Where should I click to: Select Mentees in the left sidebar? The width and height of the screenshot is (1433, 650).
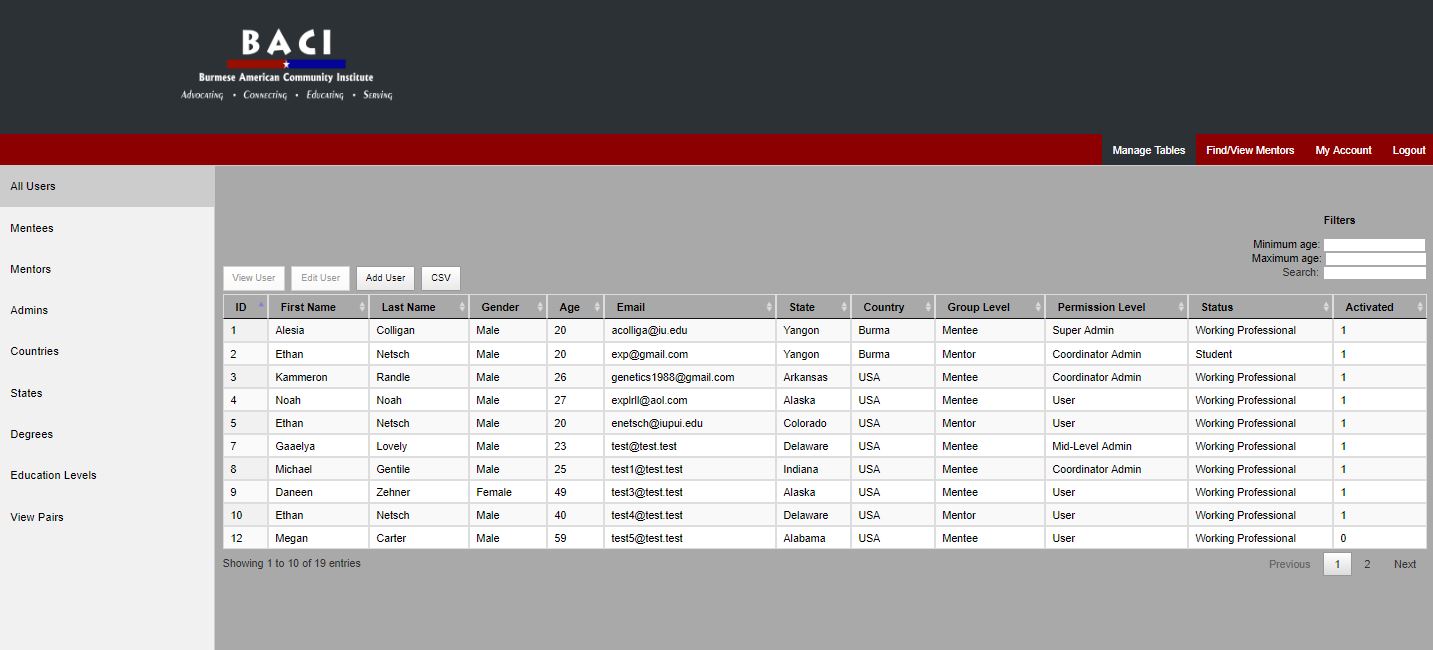[x=32, y=228]
